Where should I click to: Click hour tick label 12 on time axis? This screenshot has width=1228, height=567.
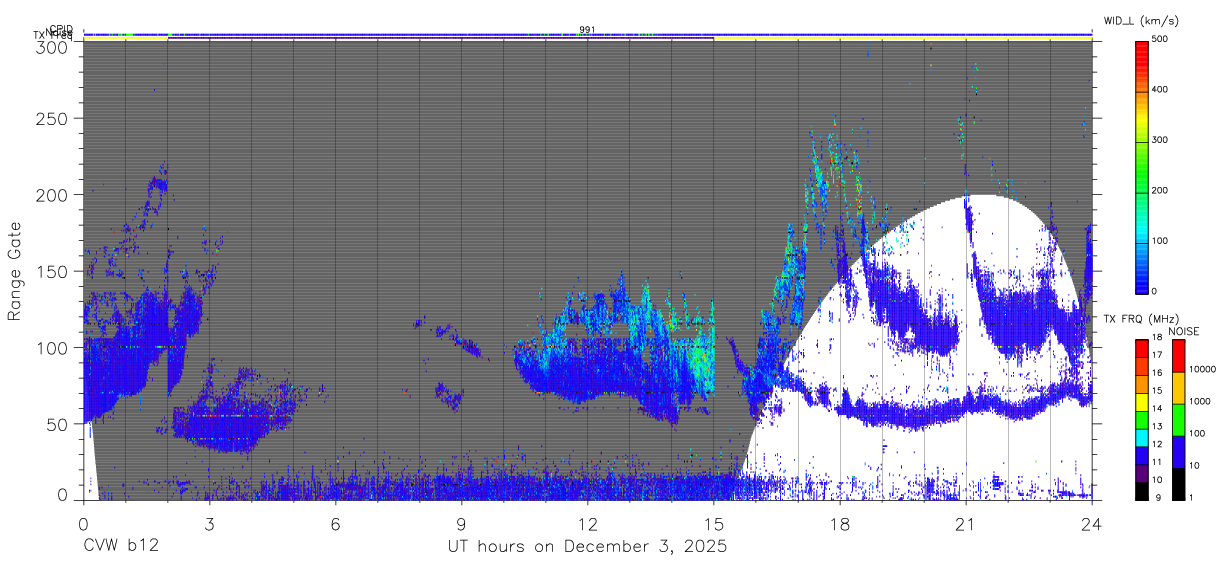coord(587,523)
